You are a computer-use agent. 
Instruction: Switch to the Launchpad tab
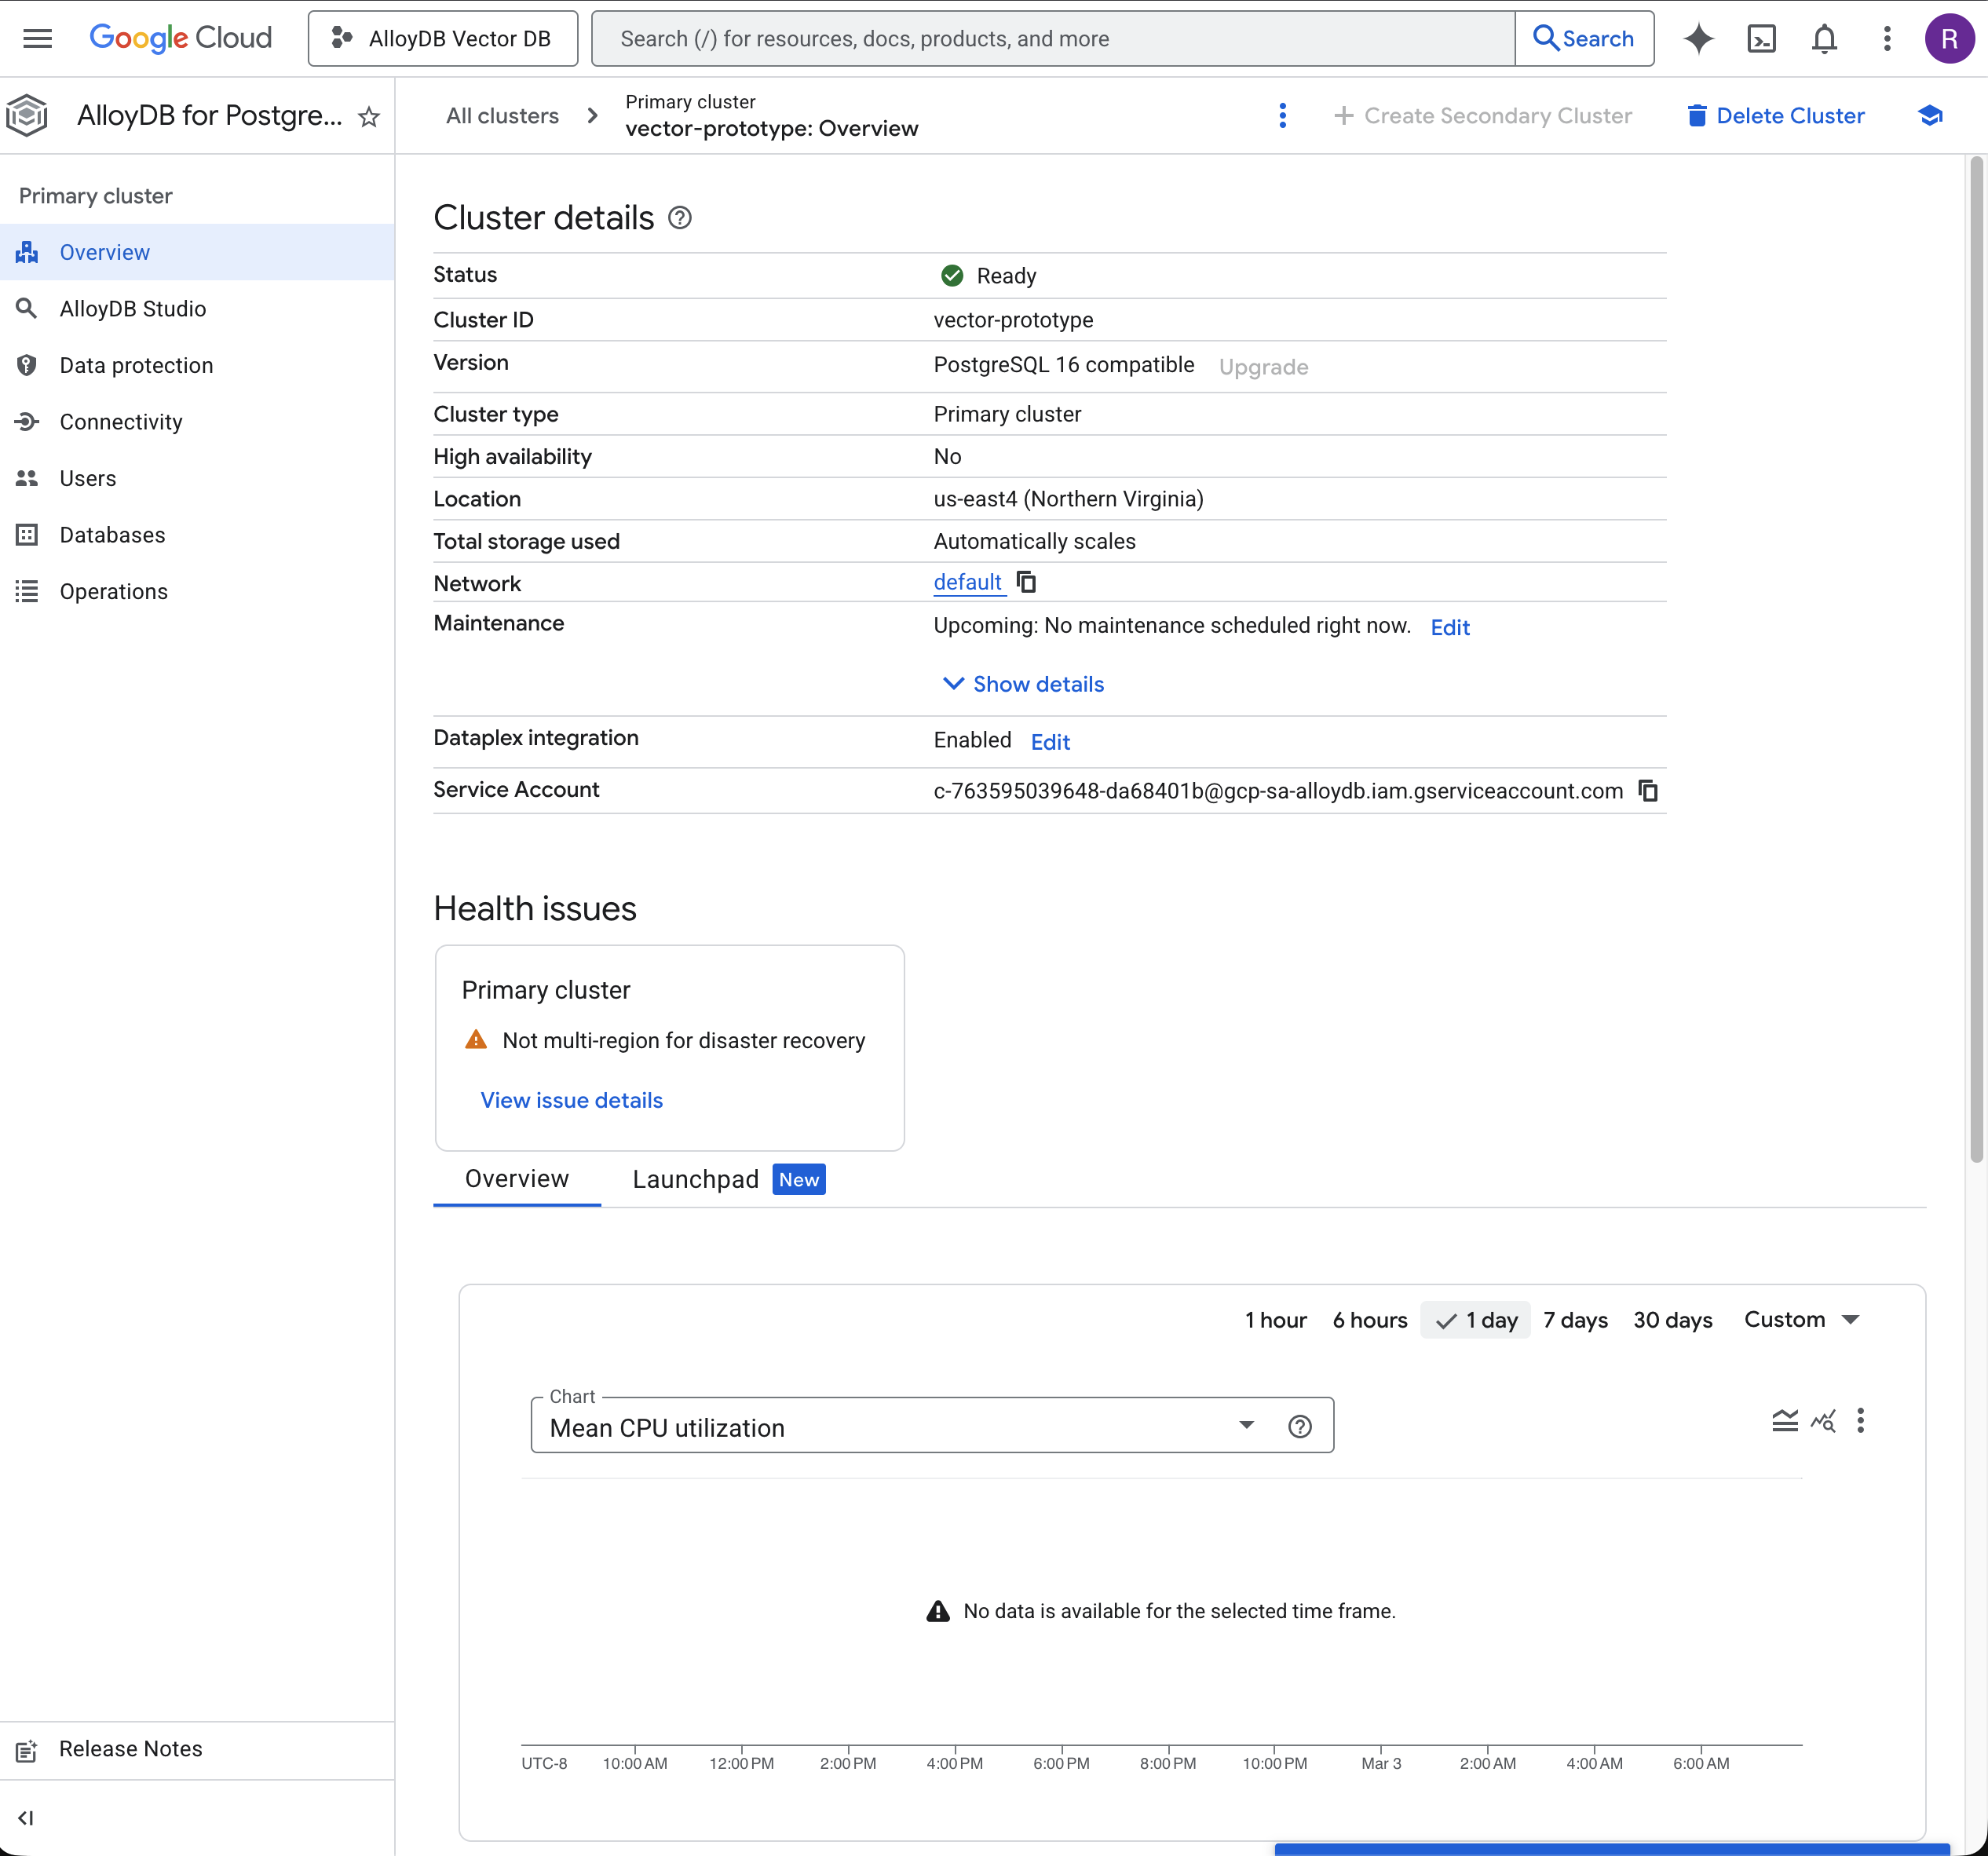[x=695, y=1179]
